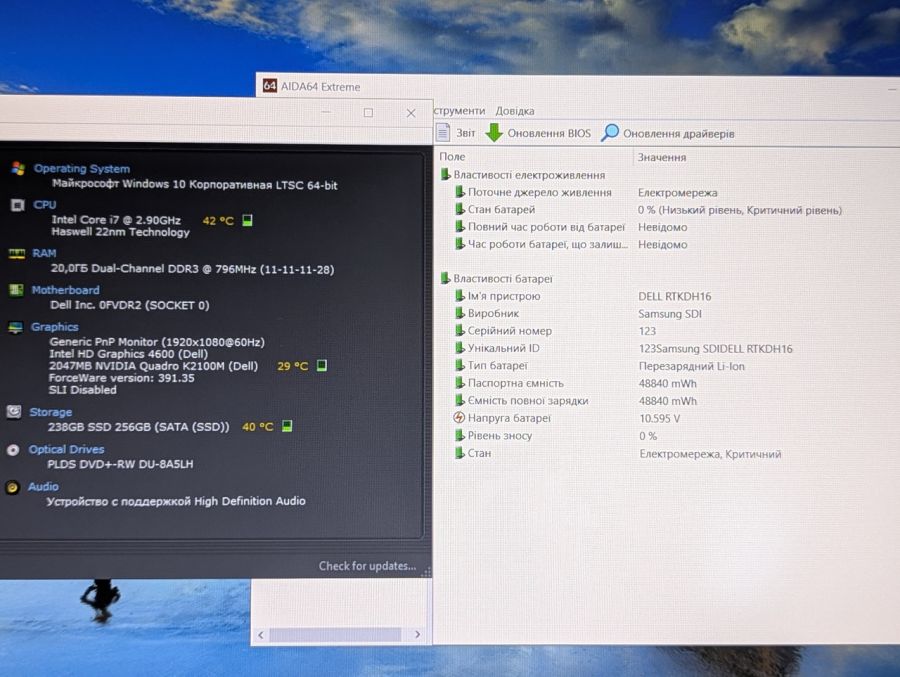The width and height of the screenshot is (900, 677).
Task: Select the Ємність повної зарядки row
Action: [576, 400]
